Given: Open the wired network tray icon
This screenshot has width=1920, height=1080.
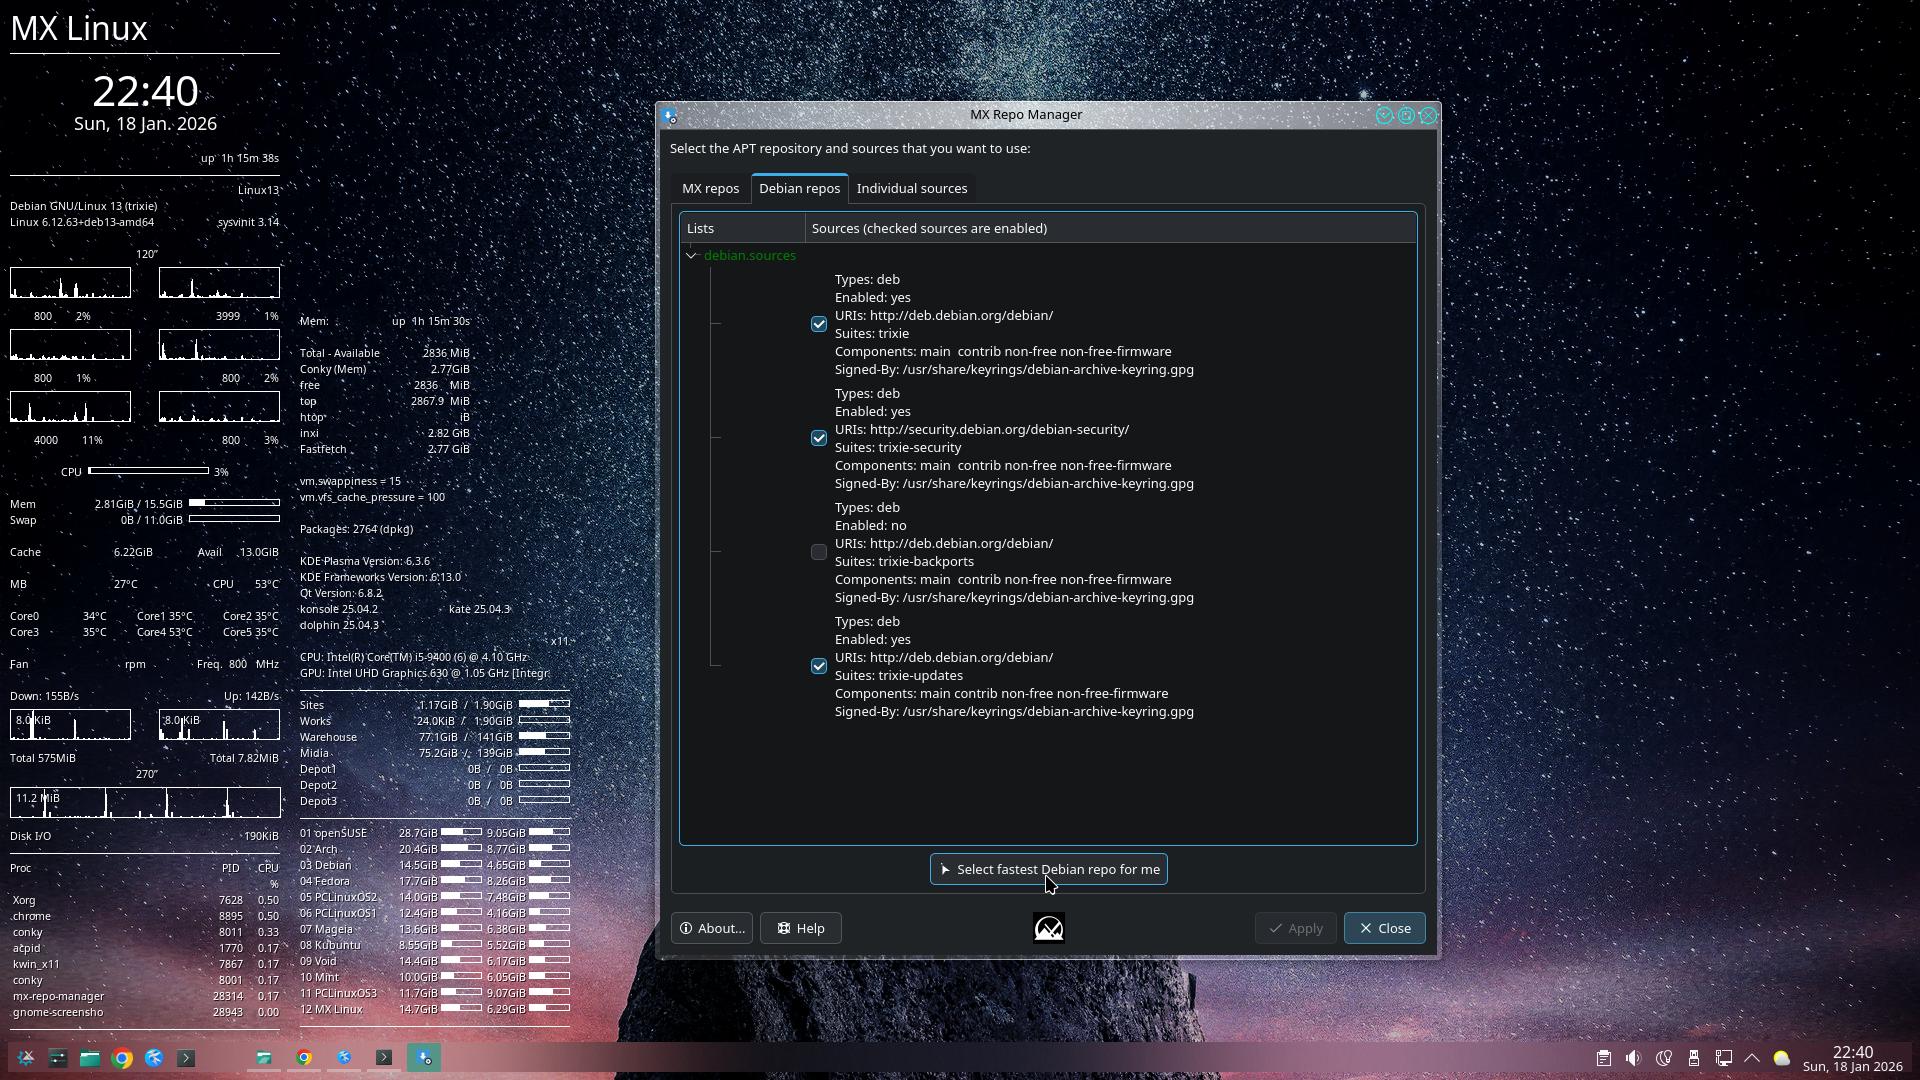Looking at the screenshot, I should 1724,1058.
